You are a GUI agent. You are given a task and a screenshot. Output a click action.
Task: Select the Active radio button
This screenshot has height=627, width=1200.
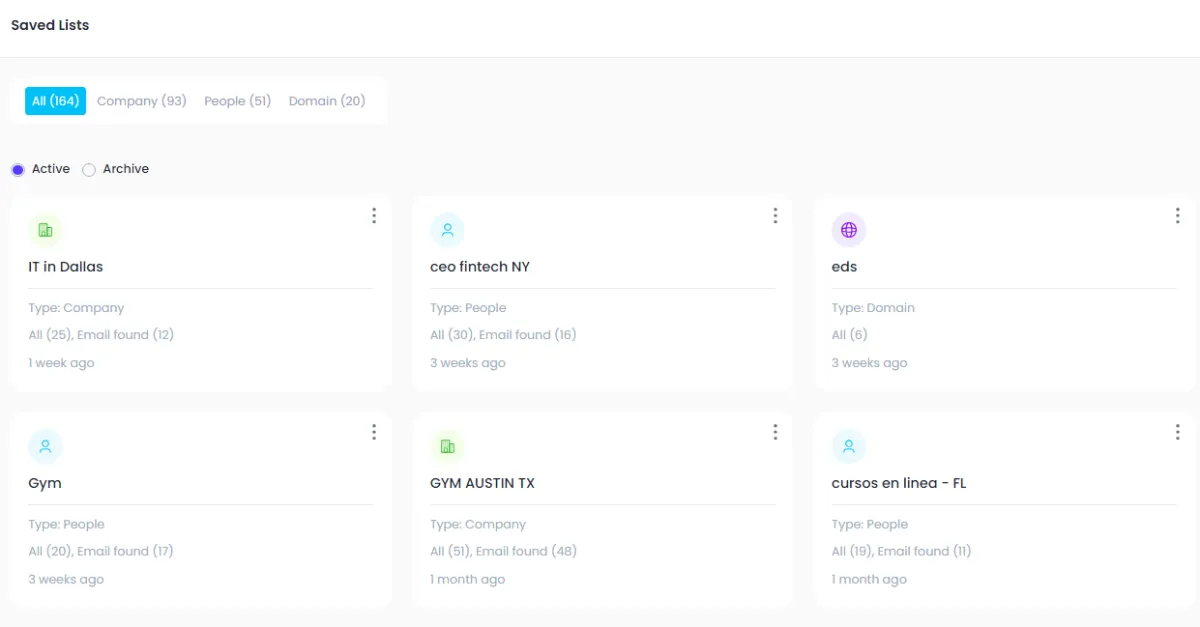pos(18,170)
